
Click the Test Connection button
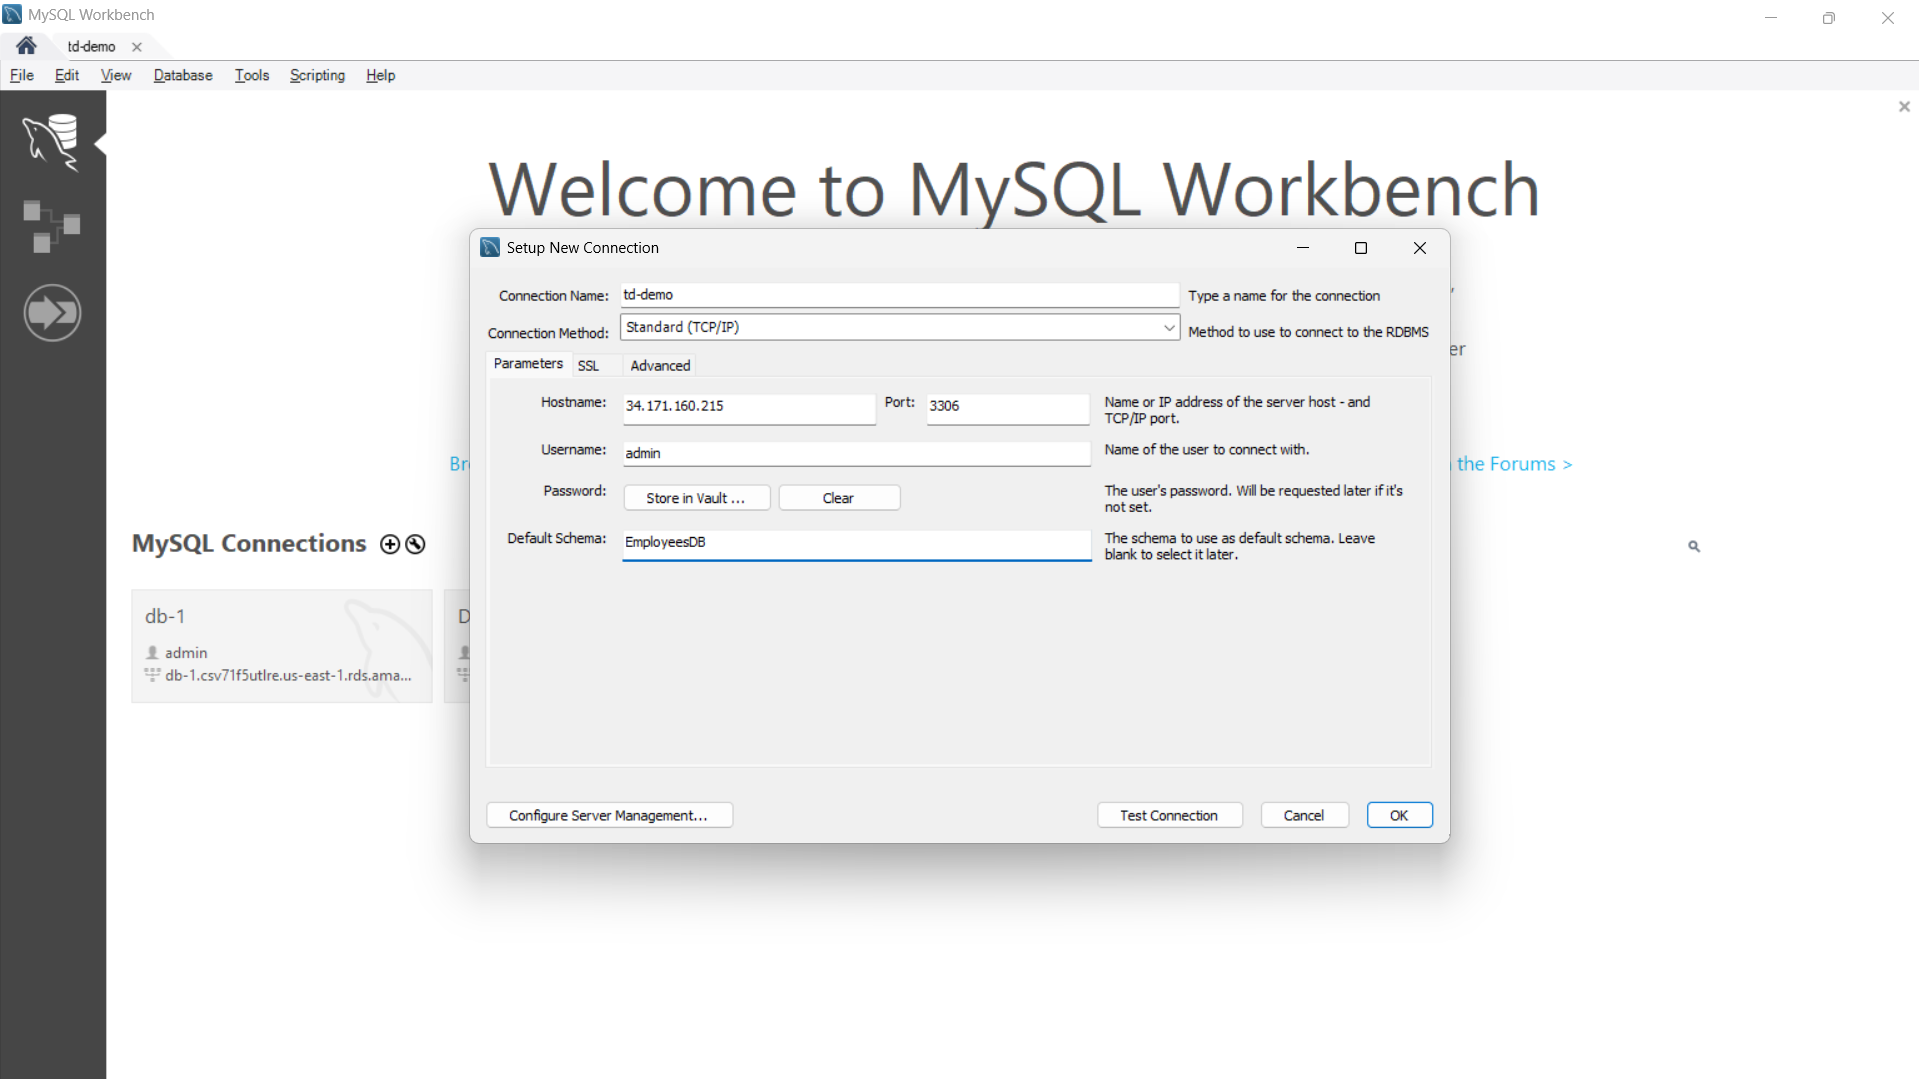1169,815
